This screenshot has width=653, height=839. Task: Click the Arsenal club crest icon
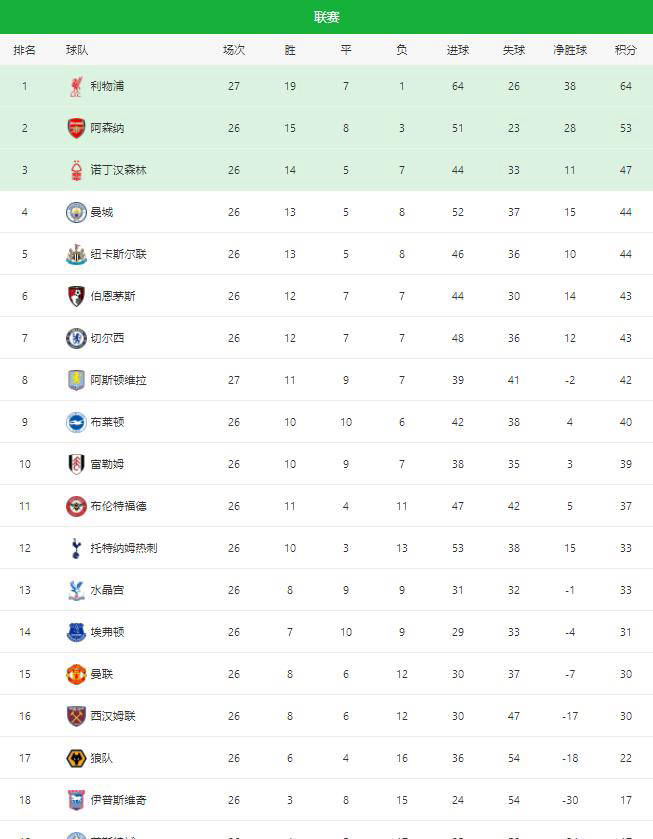tap(76, 128)
